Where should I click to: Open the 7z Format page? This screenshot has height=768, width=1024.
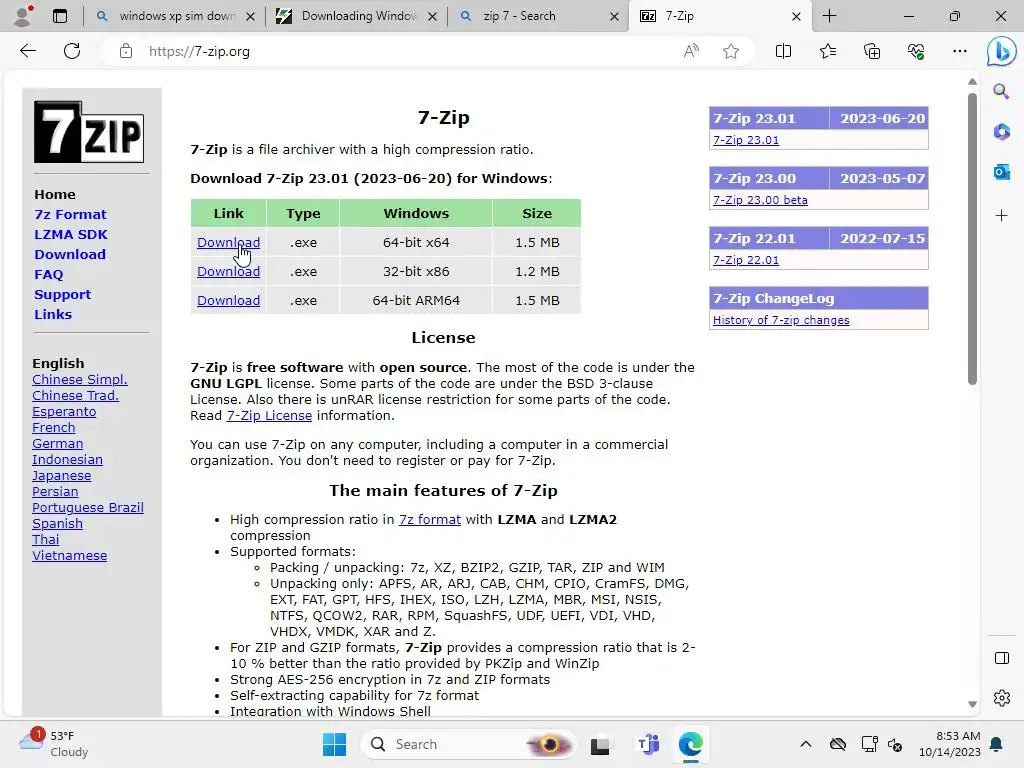(70, 214)
